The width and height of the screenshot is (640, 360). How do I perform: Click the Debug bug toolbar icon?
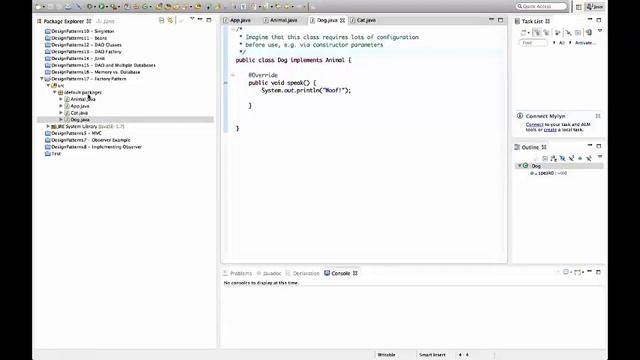coord(90,7)
